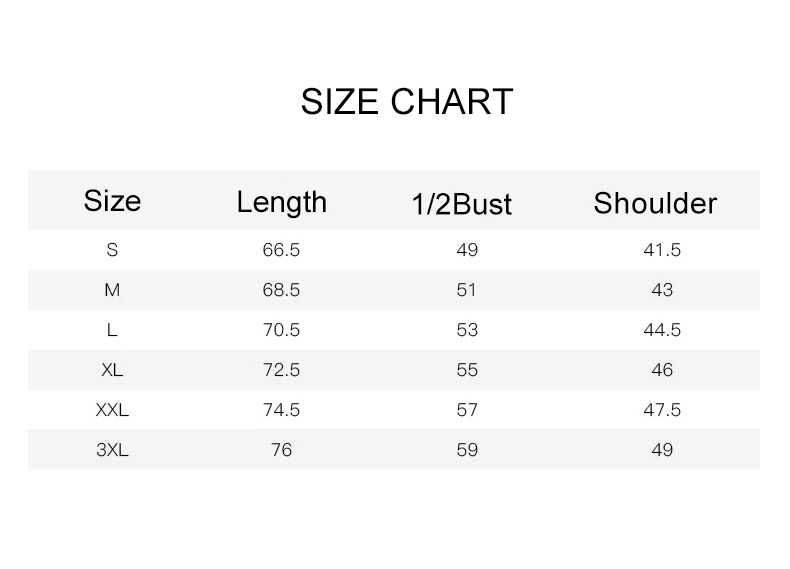Viewport: 790px width, 569px height.
Task: Select the XL size row label
Action: coord(112,370)
